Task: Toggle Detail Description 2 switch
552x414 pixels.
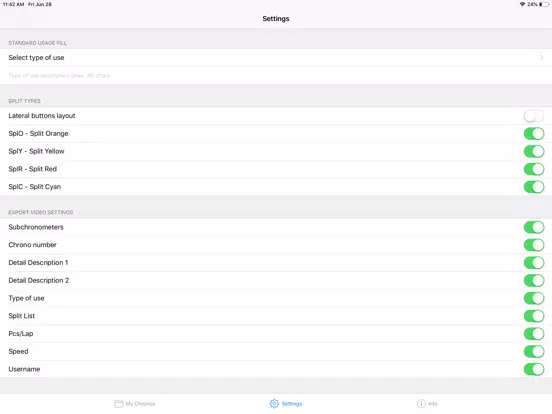Action: [x=534, y=281]
